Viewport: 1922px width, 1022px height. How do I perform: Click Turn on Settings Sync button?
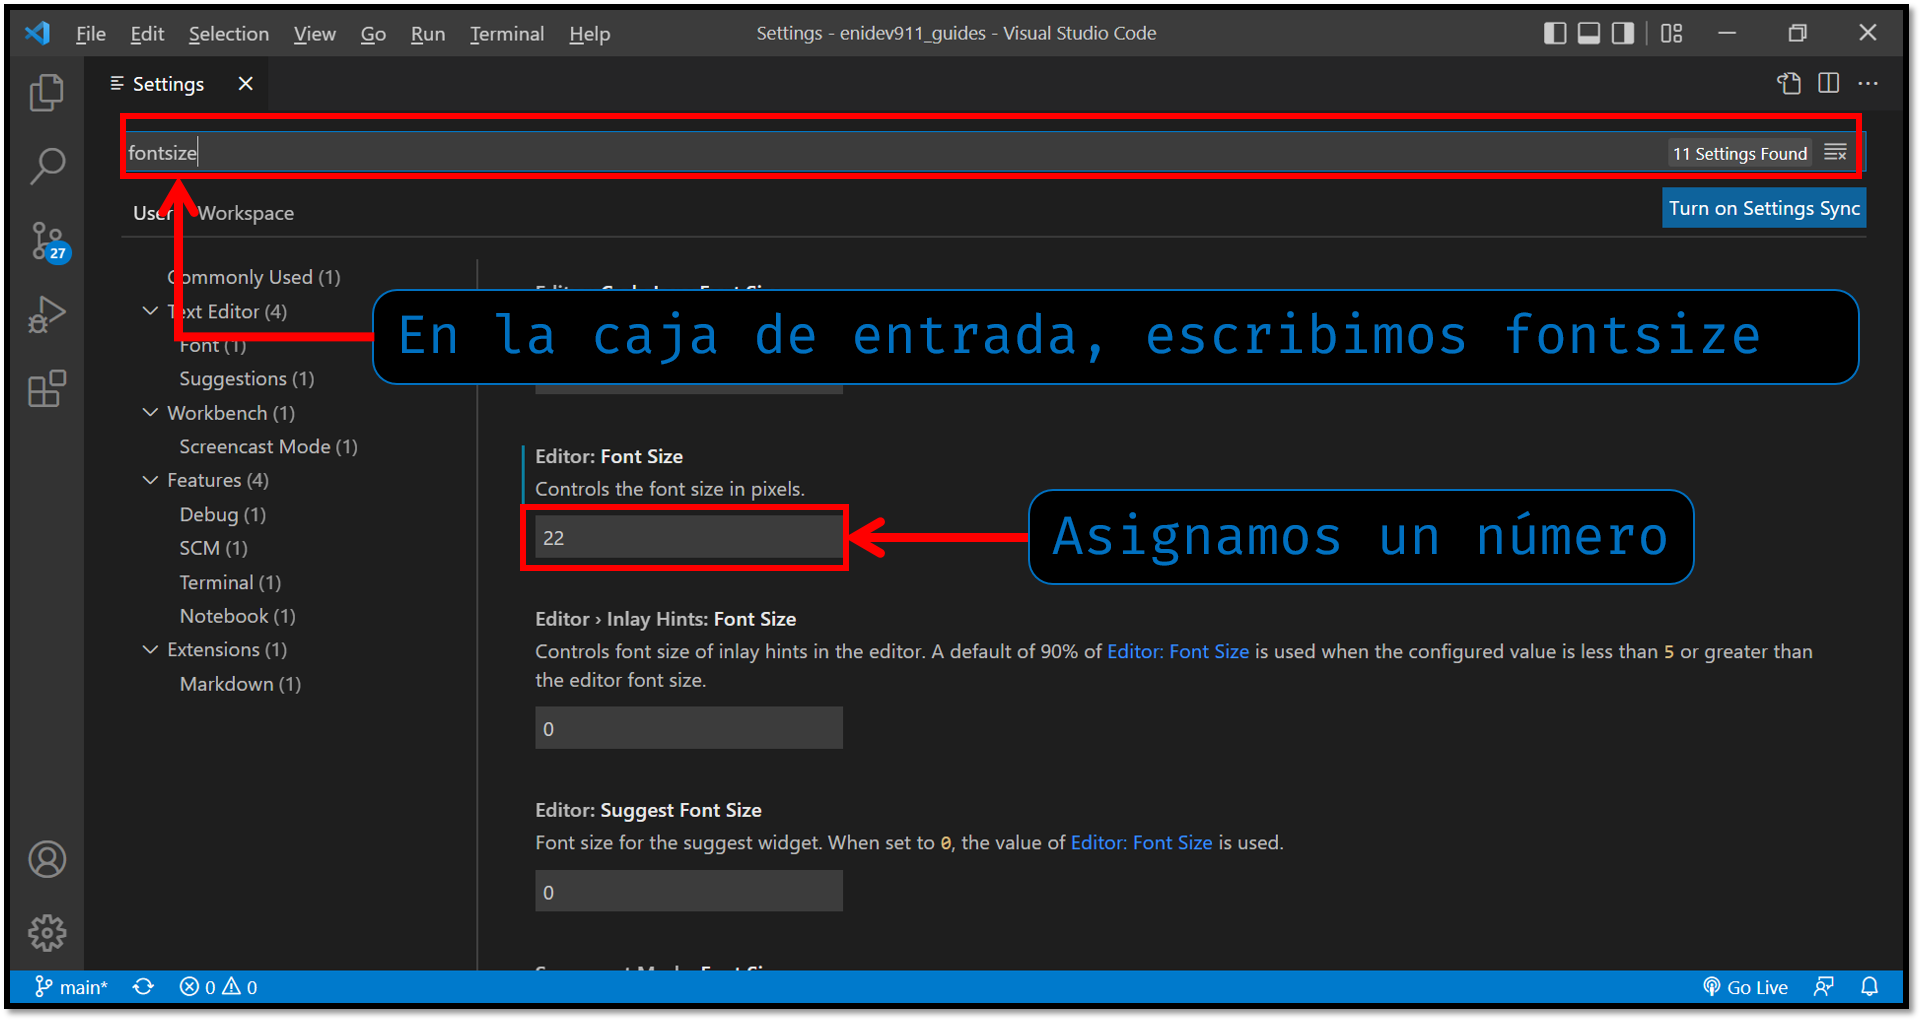point(1764,208)
